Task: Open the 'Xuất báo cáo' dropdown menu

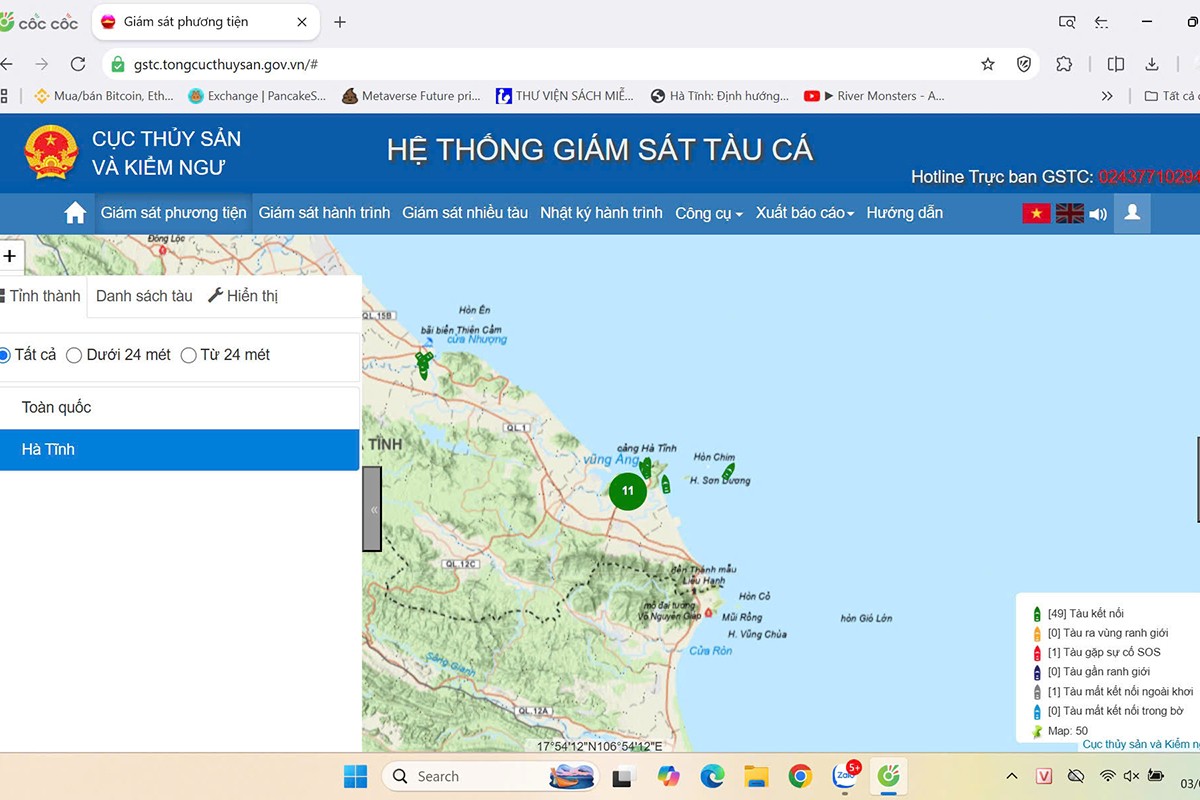Action: coord(804,213)
